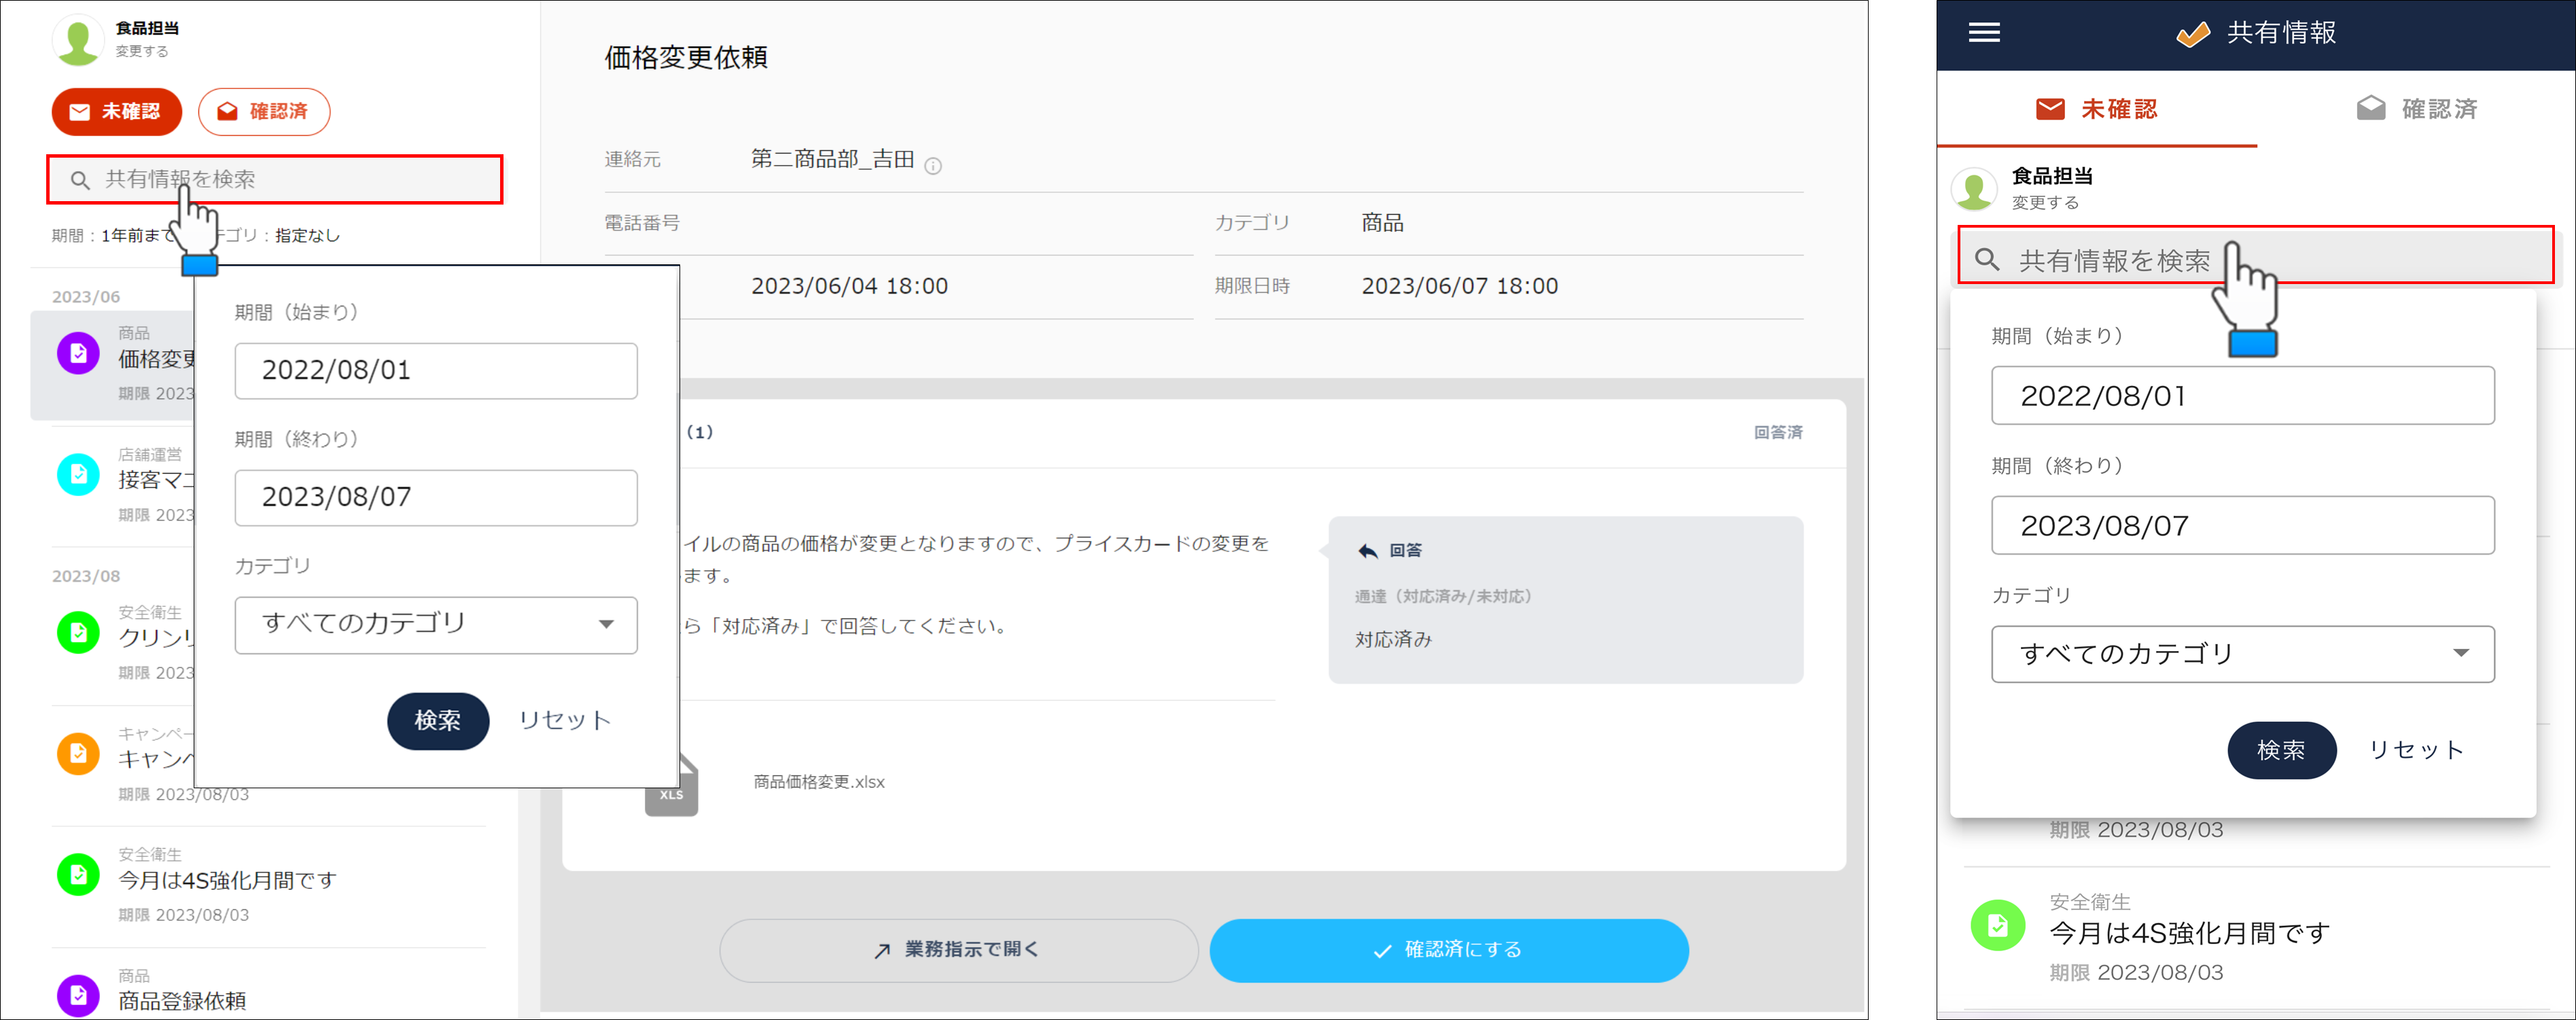Click the desktop food staff avatar icon

(78, 40)
